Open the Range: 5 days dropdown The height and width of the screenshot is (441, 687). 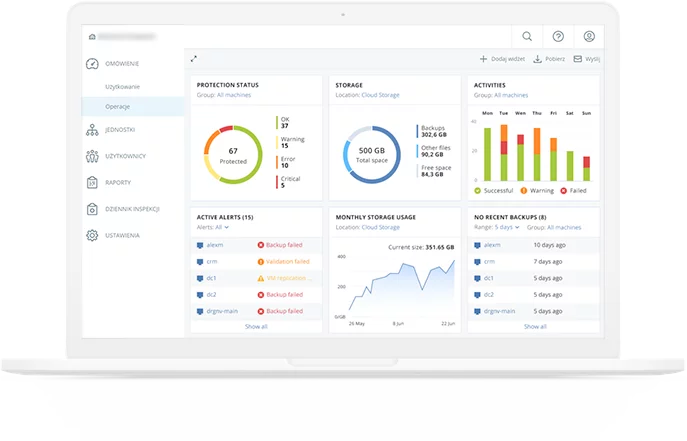496,228
